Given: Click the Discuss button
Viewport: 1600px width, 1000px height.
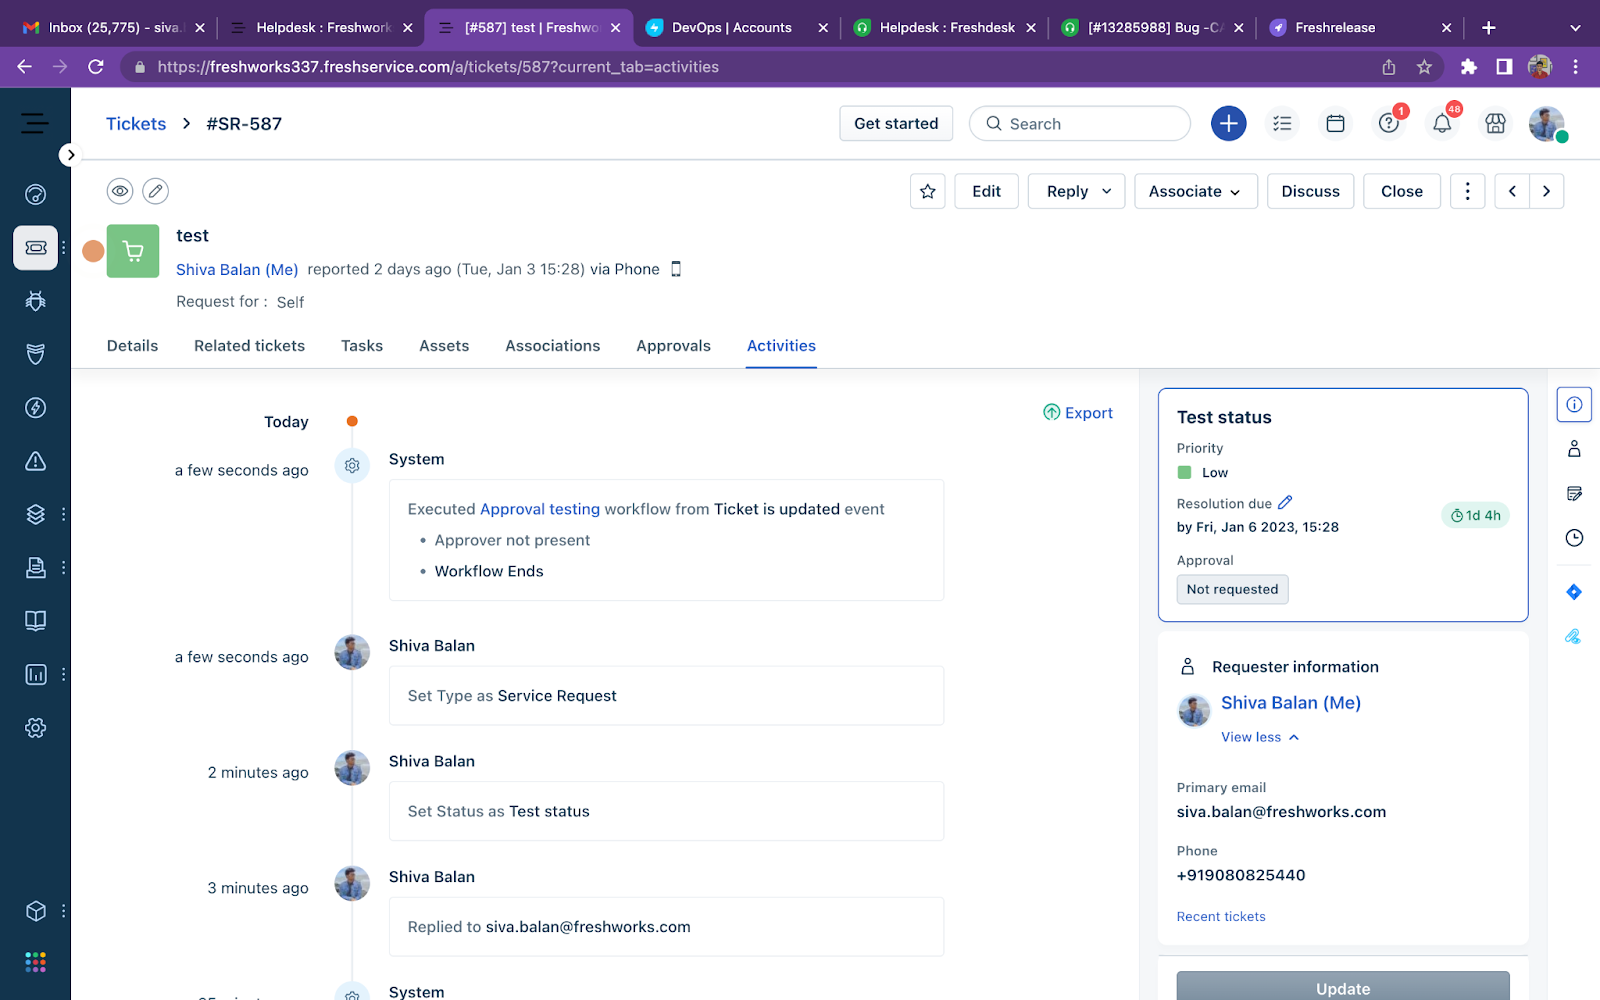Looking at the screenshot, I should 1310,191.
